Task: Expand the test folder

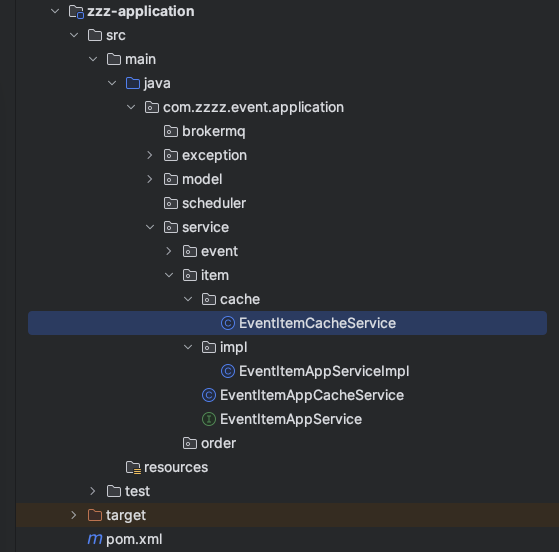Action: (93, 491)
